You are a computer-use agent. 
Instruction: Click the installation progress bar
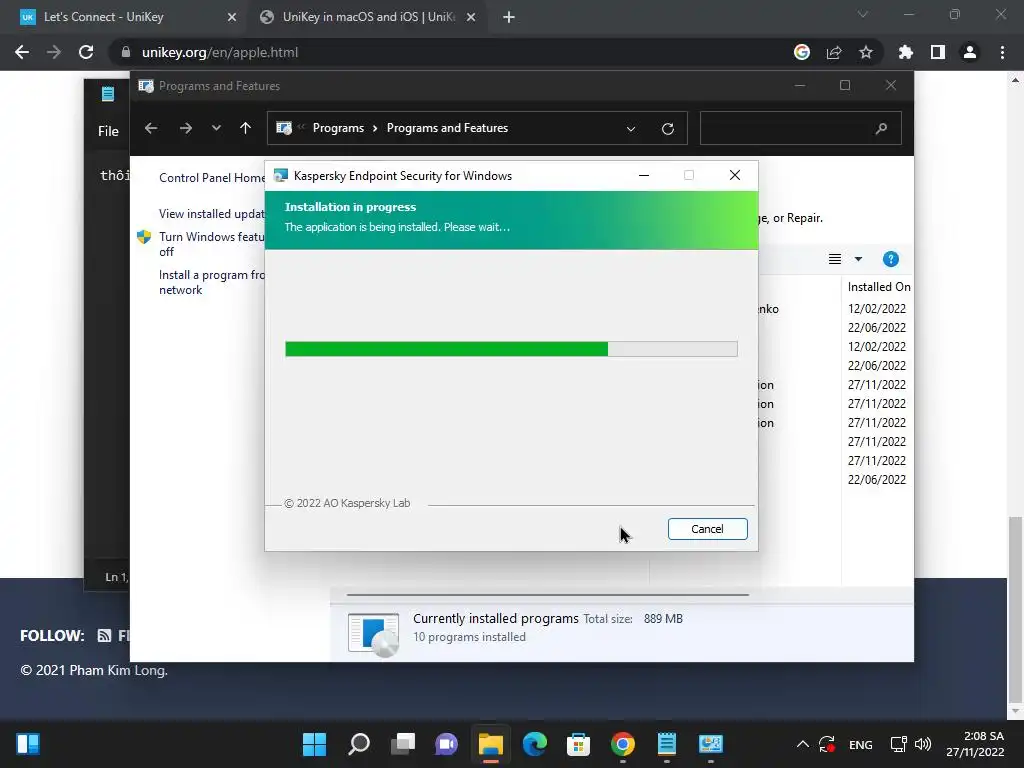(511, 349)
